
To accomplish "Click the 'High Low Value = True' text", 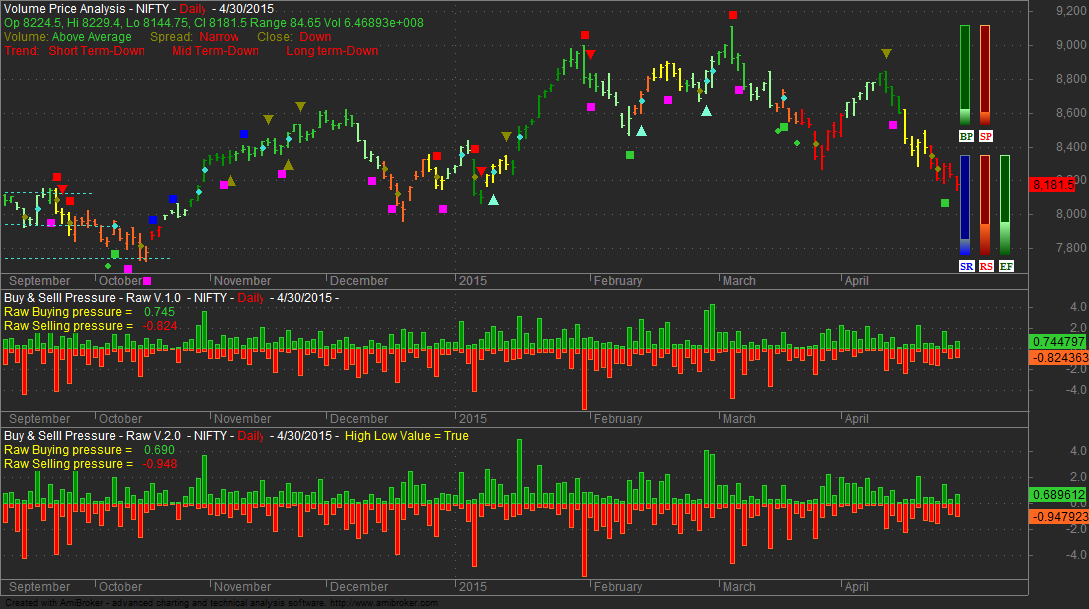I will 407,436.
